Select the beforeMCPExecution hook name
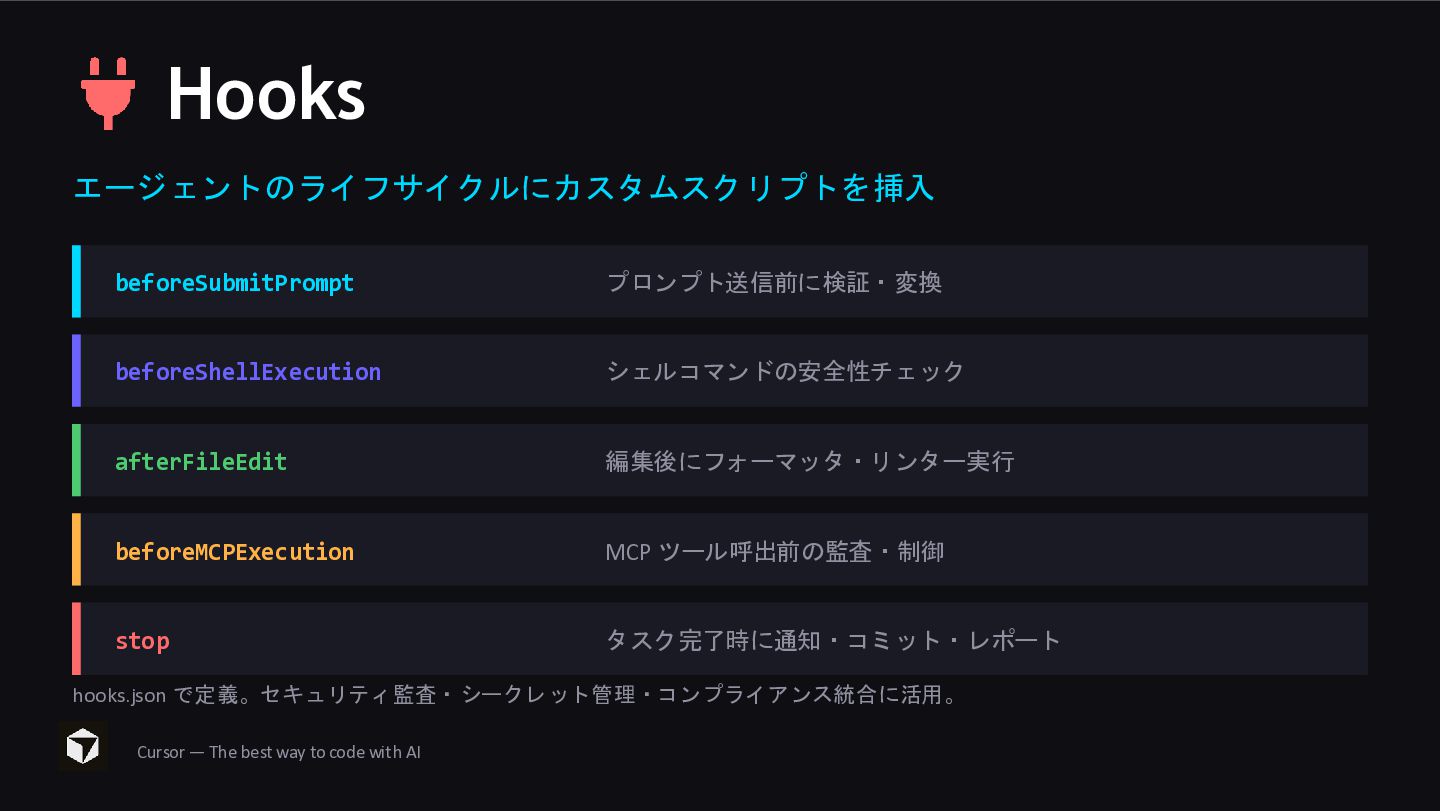1440x811 pixels. coord(235,552)
